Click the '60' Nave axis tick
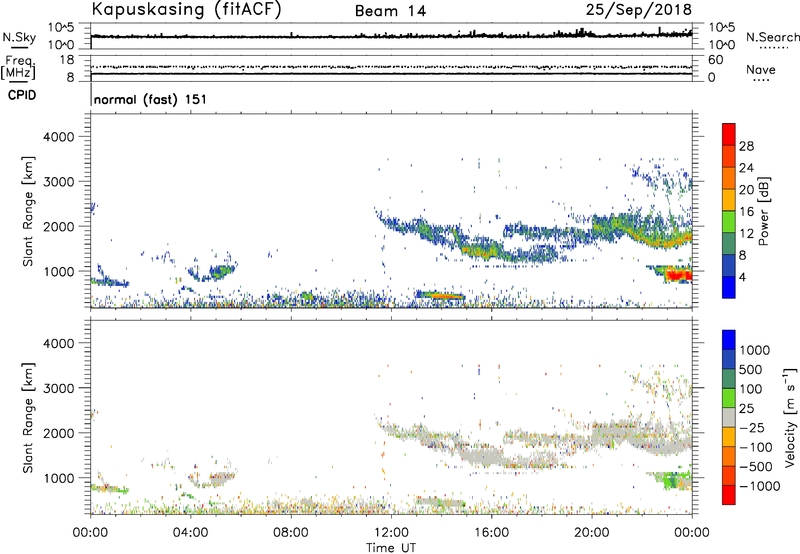 pos(715,60)
